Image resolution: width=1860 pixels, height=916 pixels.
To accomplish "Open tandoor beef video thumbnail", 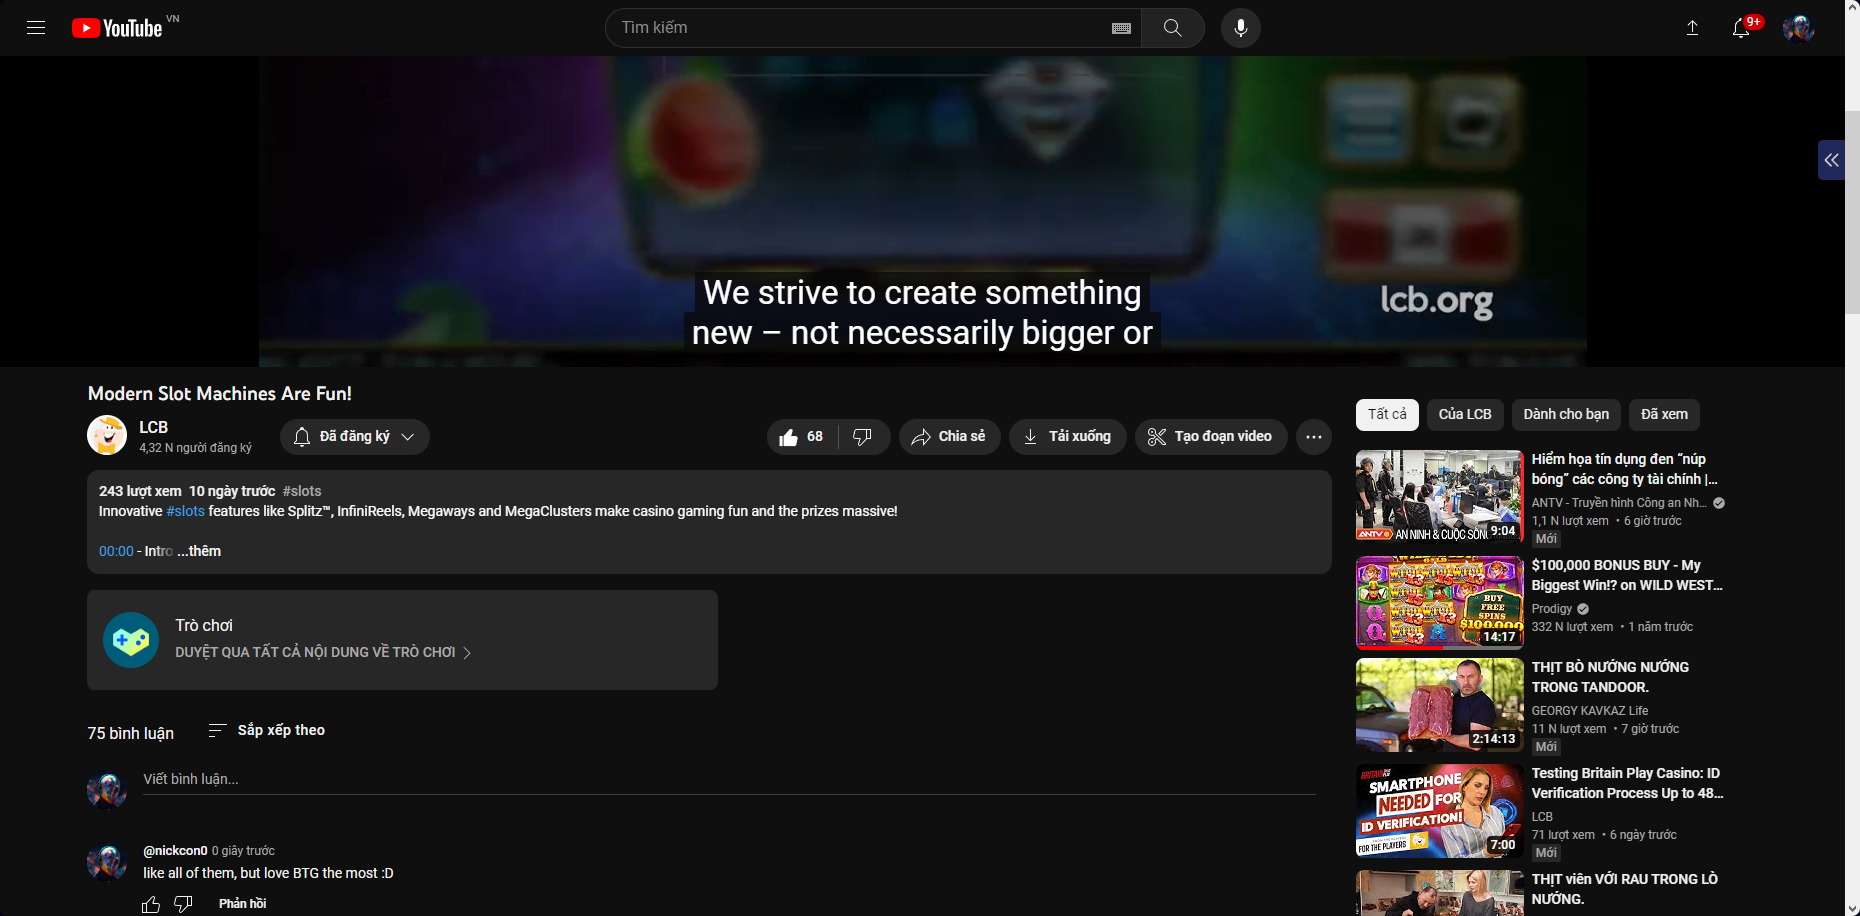I will [1440, 705].
